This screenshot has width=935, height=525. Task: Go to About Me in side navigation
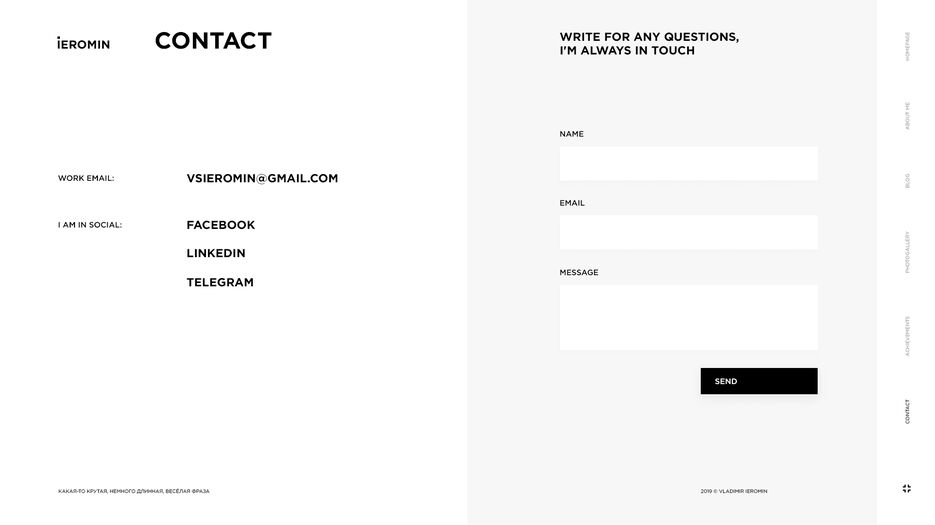(908, 116)
